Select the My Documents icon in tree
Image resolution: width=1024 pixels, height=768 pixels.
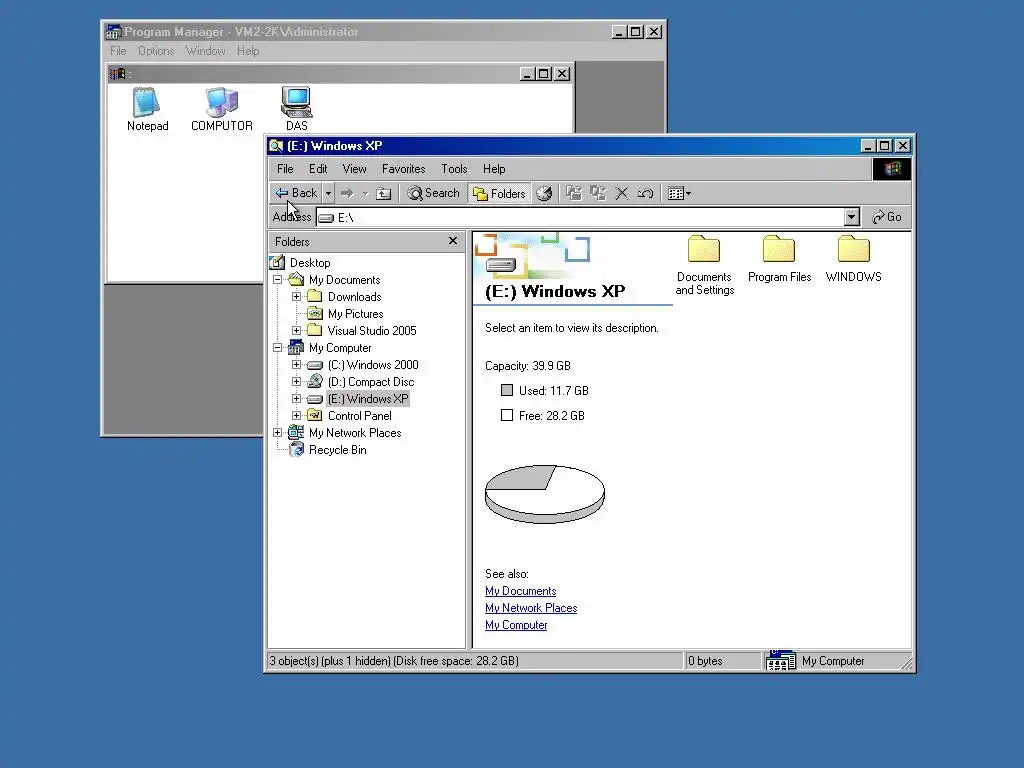(296, 280)
